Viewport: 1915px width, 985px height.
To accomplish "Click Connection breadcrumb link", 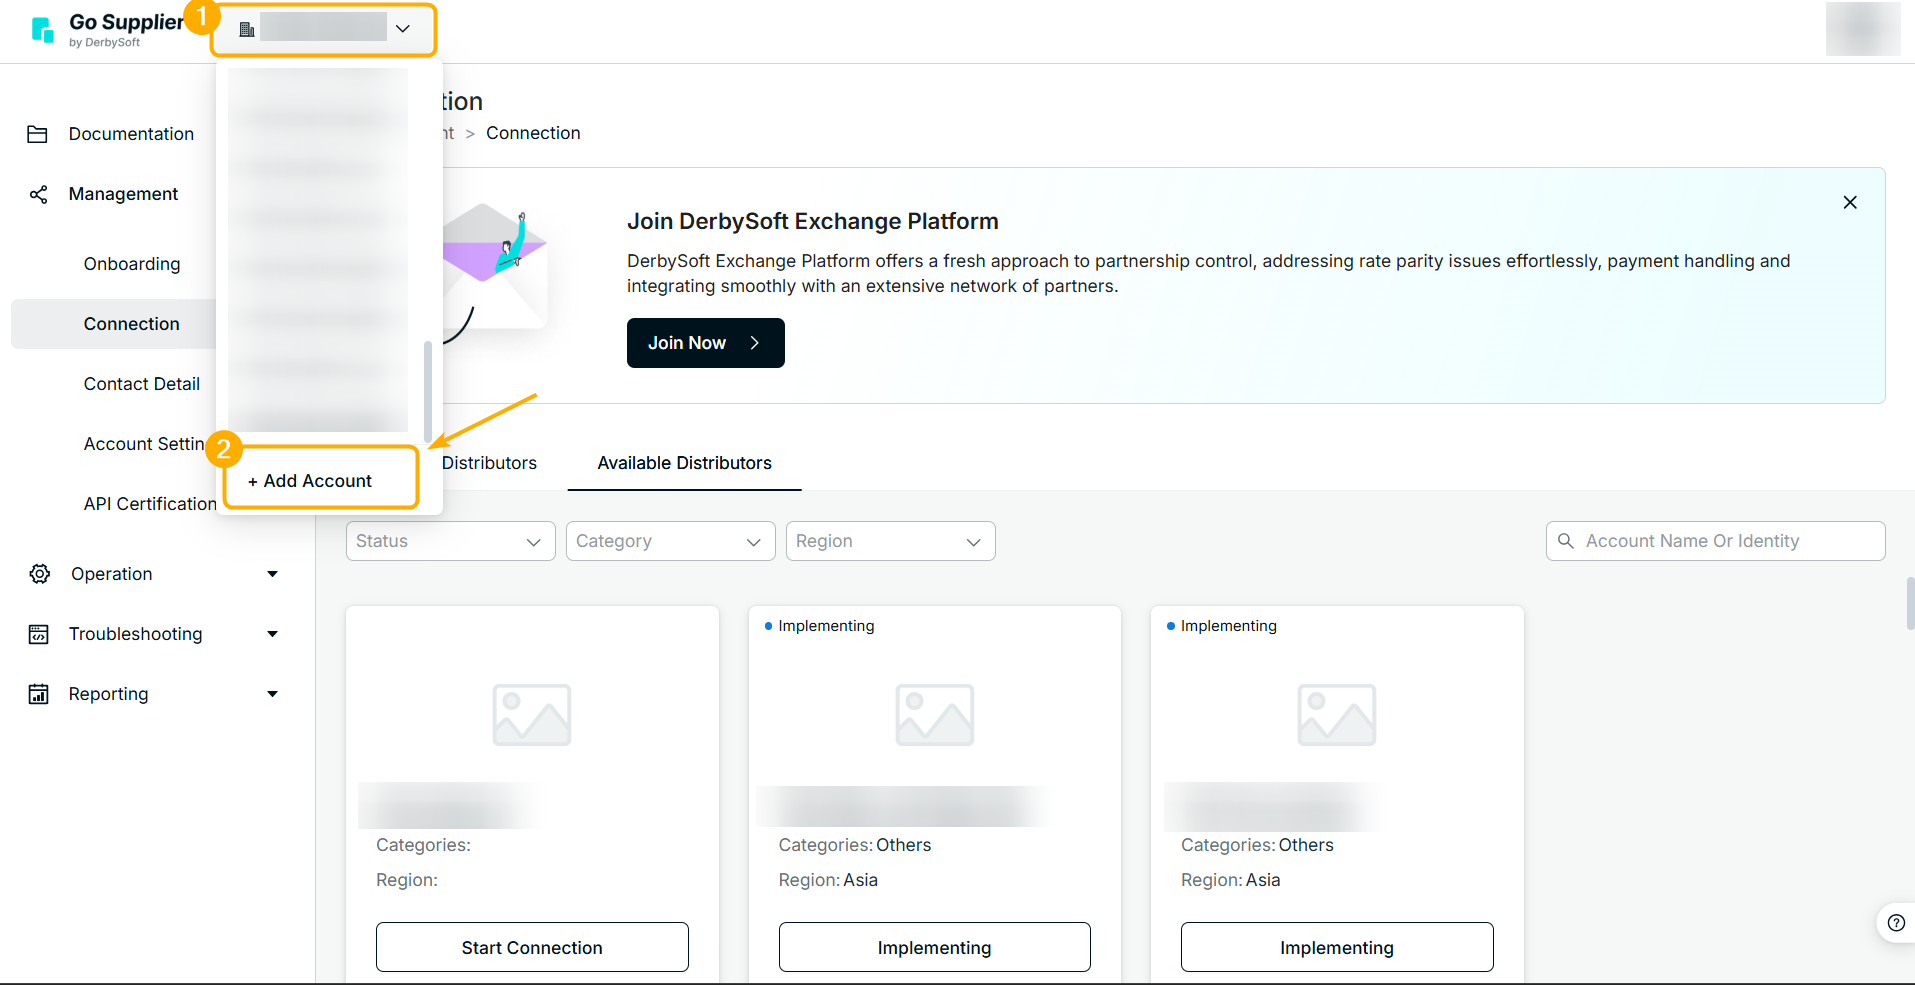I will (533, 133).
